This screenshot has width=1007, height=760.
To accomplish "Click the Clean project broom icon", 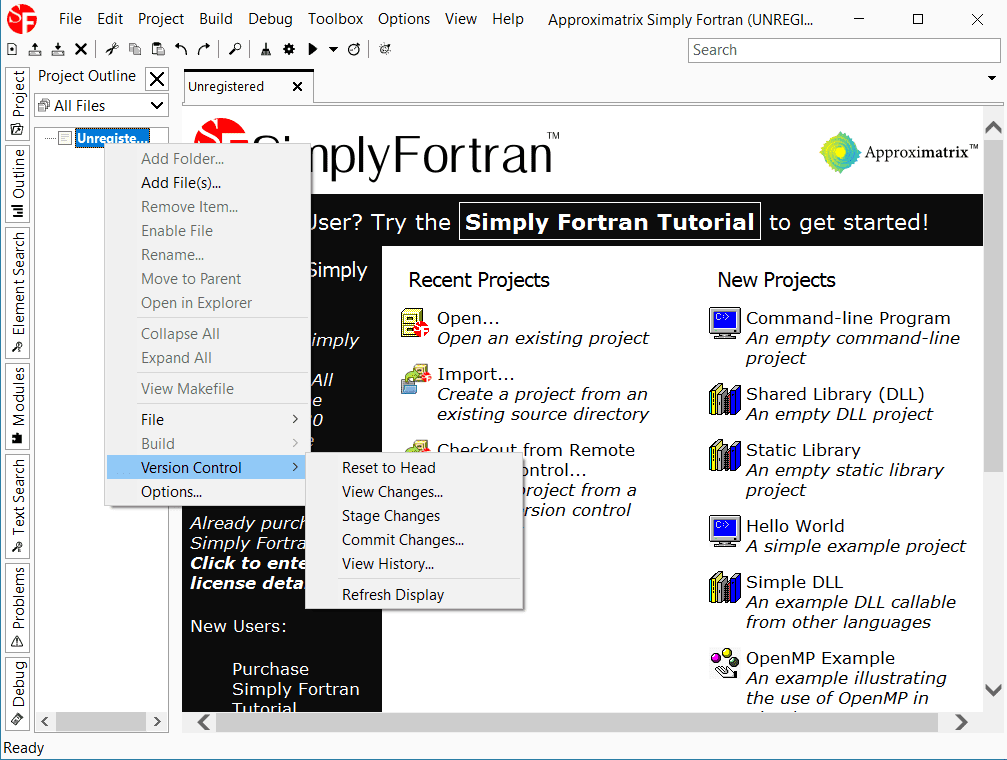I will point(266,49).
